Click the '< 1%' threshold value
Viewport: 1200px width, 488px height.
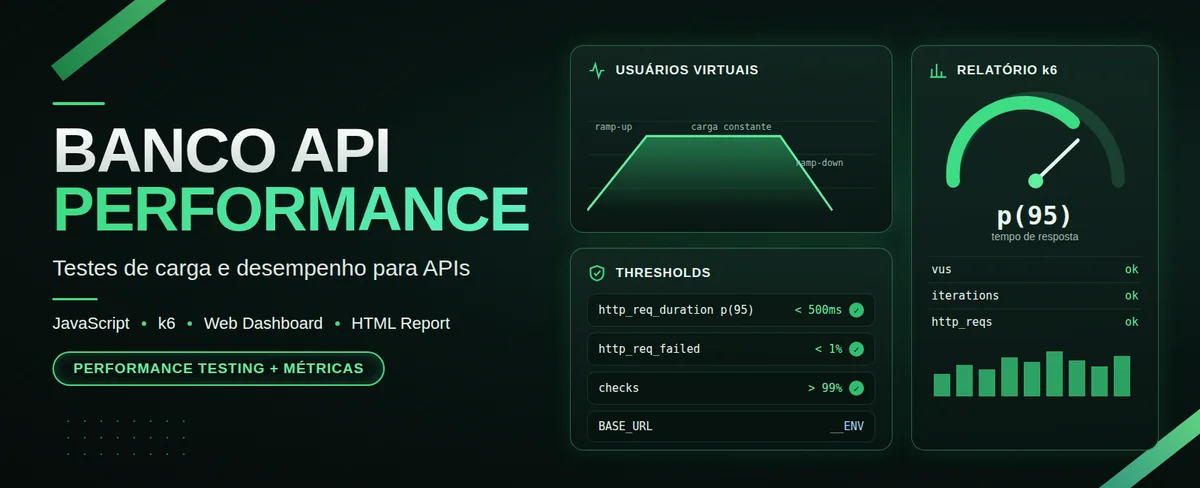tap(829, 349)
